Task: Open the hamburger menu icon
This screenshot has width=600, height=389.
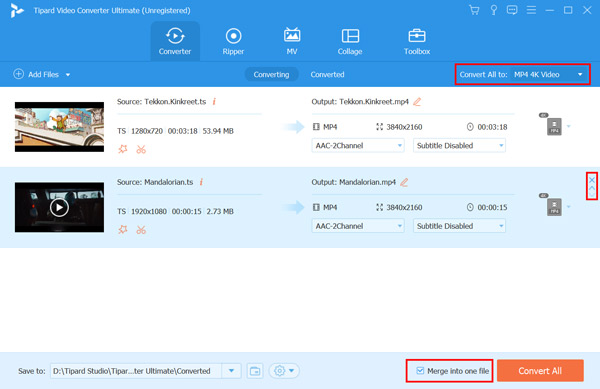Action: 531,10
